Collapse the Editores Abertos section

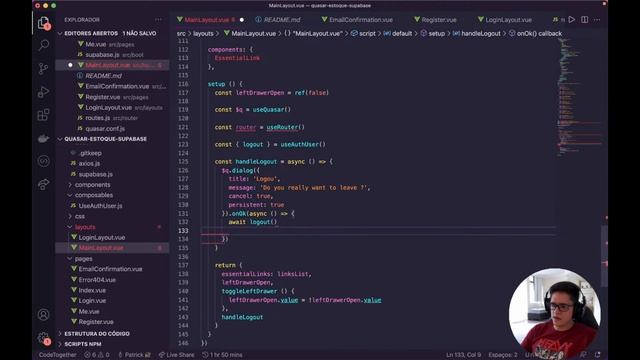tap(110, 33)
